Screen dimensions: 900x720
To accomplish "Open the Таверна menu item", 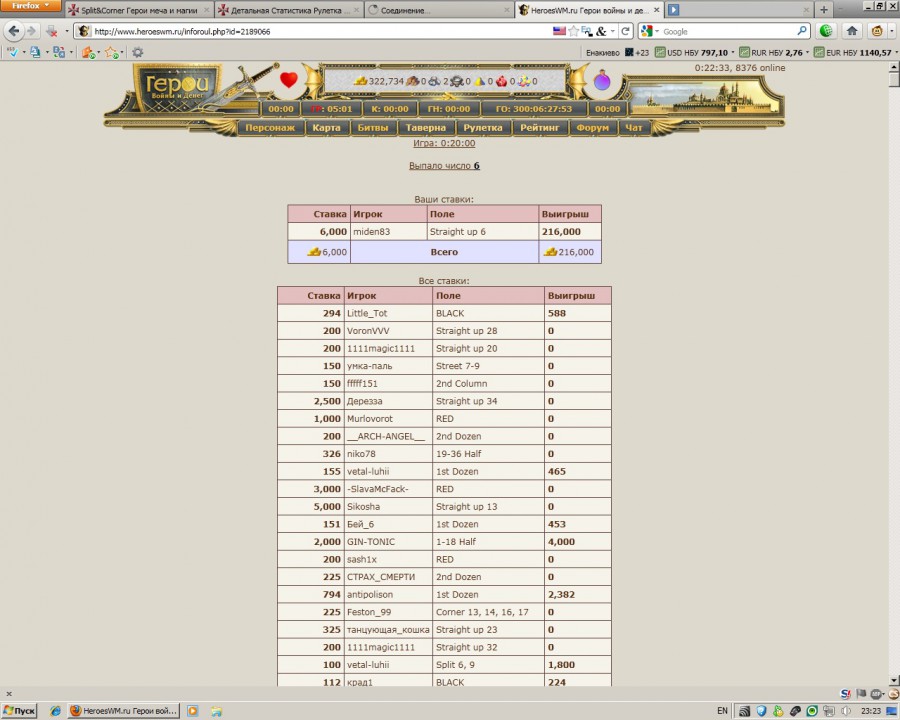I will tap(424, 128).
